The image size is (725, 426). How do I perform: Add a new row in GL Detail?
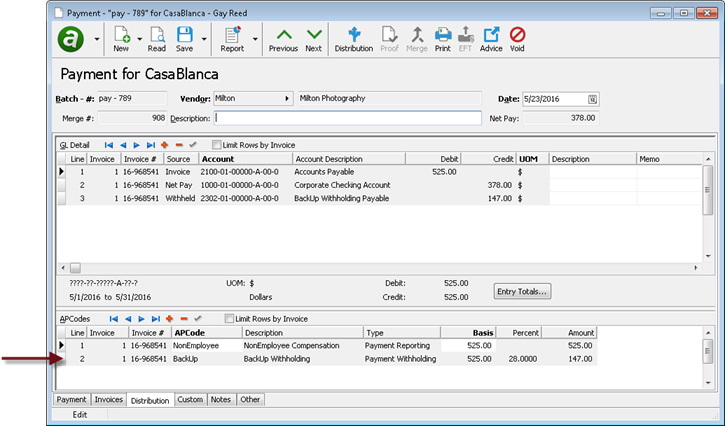[164, 145]
